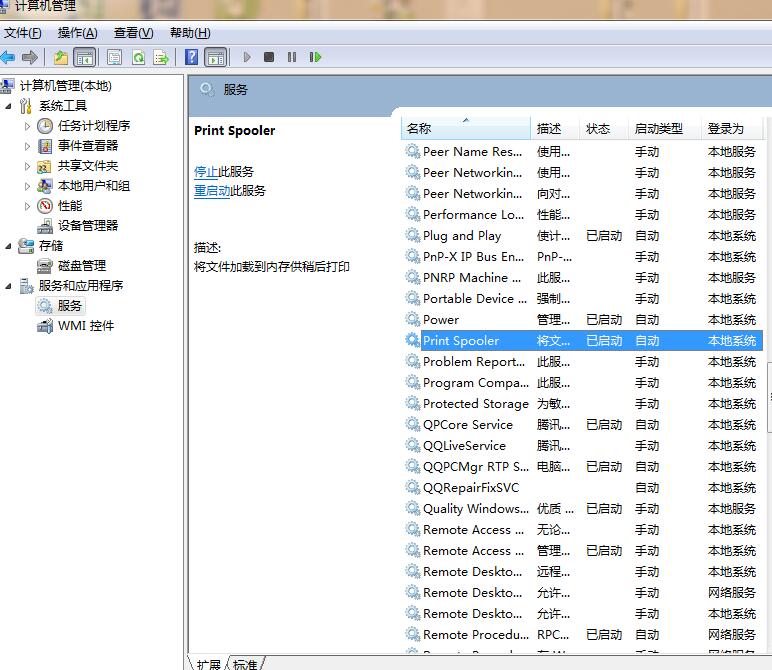The image size is (772, 670).
Task: Select the PnP-X IP Bus En... service
Action: pos(582,257)
